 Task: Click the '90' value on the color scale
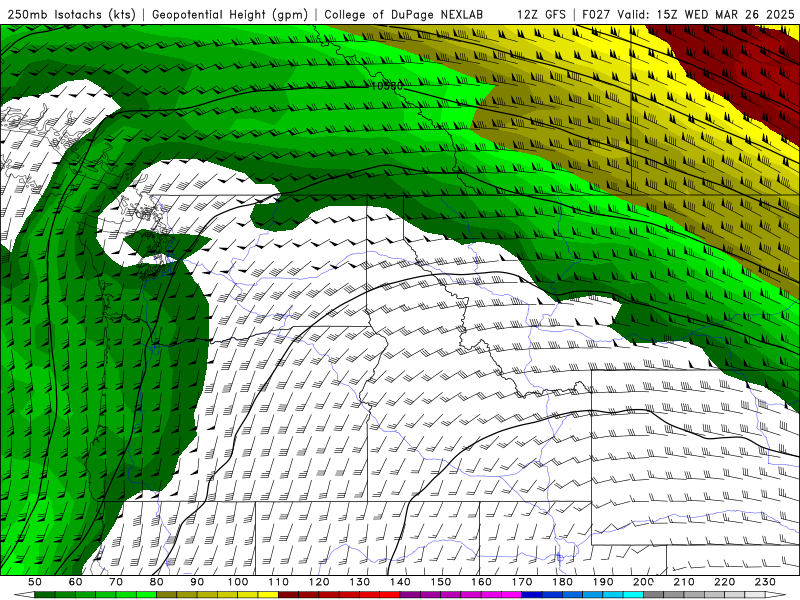(x=197, y=582)
